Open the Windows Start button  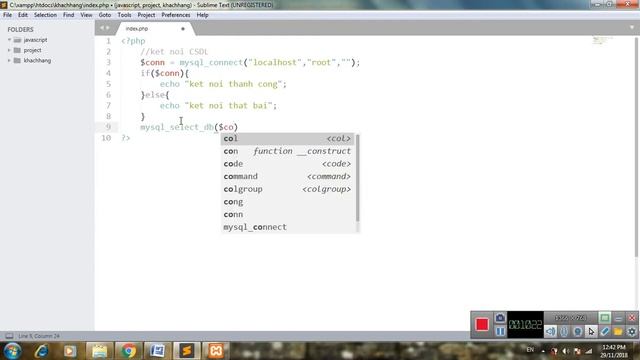(12, 351)
